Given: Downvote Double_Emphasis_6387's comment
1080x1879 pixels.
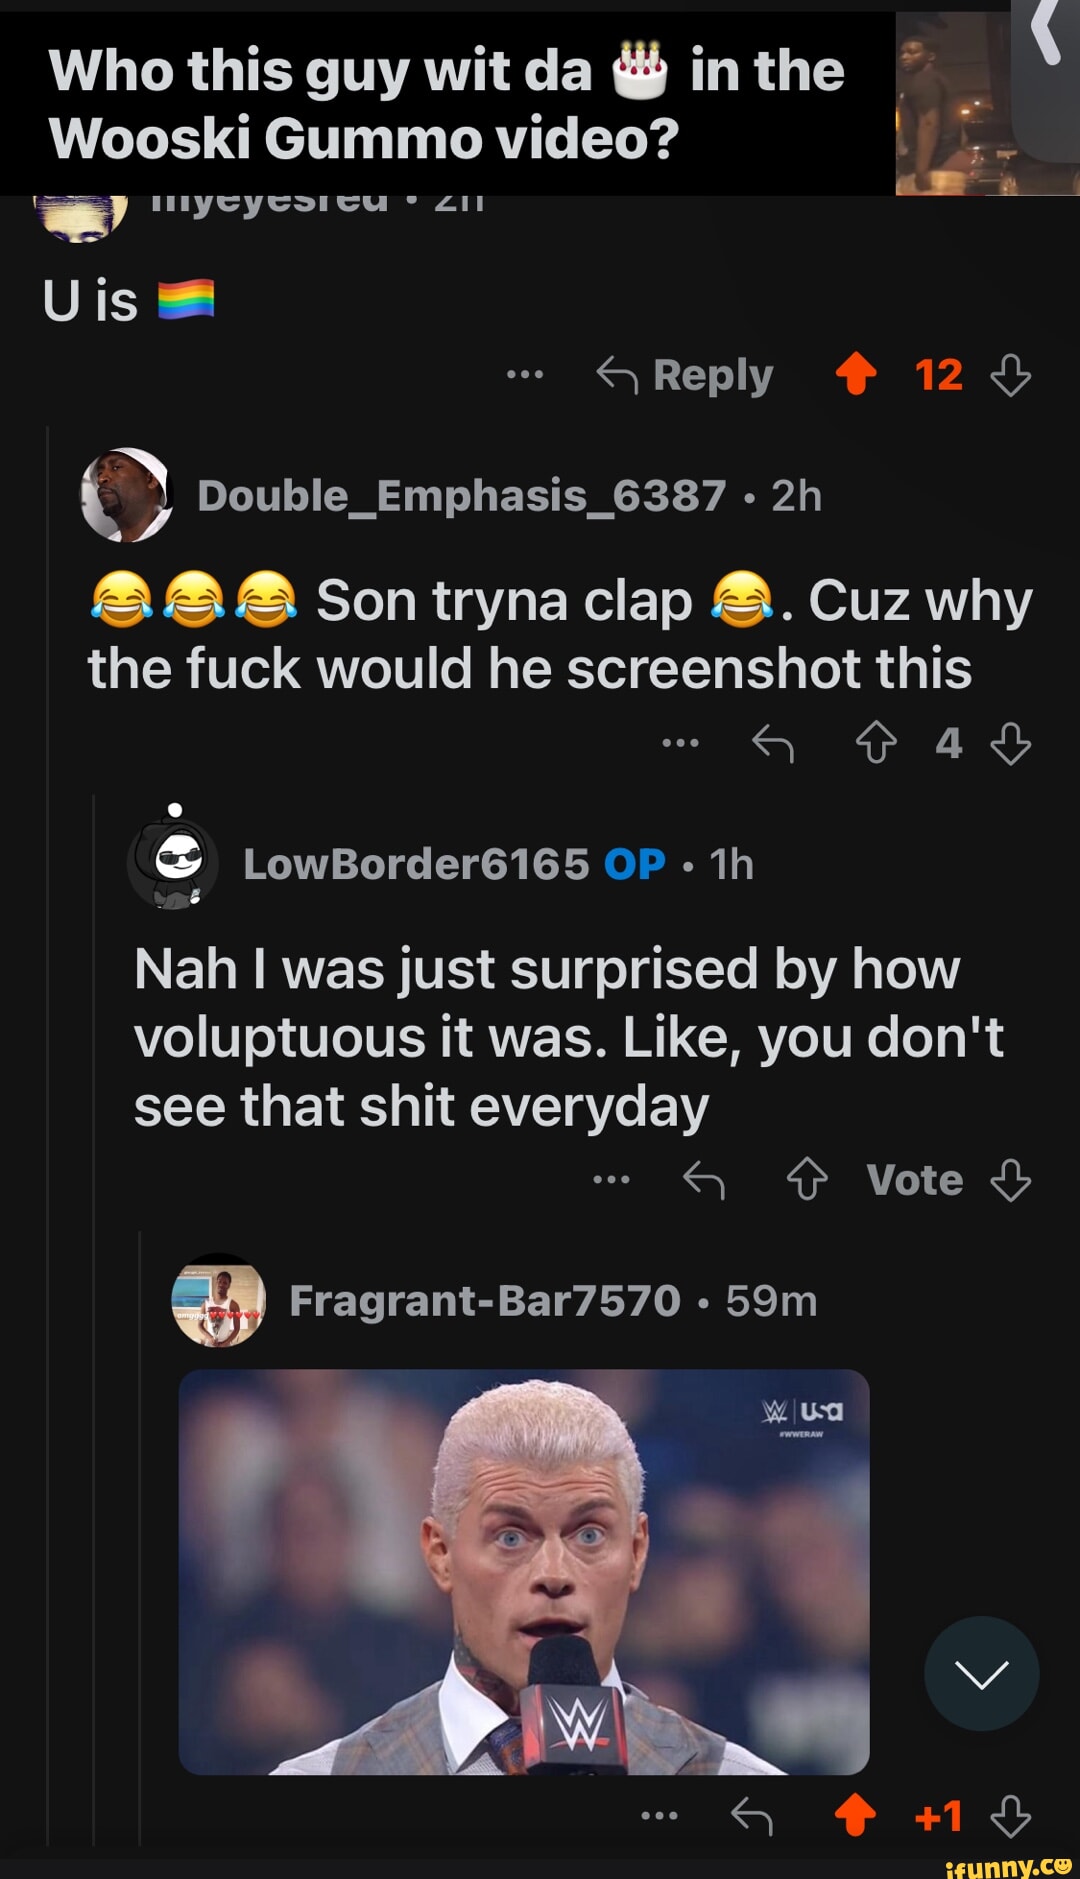Looking at the screenshot, I should [1010, 743].
